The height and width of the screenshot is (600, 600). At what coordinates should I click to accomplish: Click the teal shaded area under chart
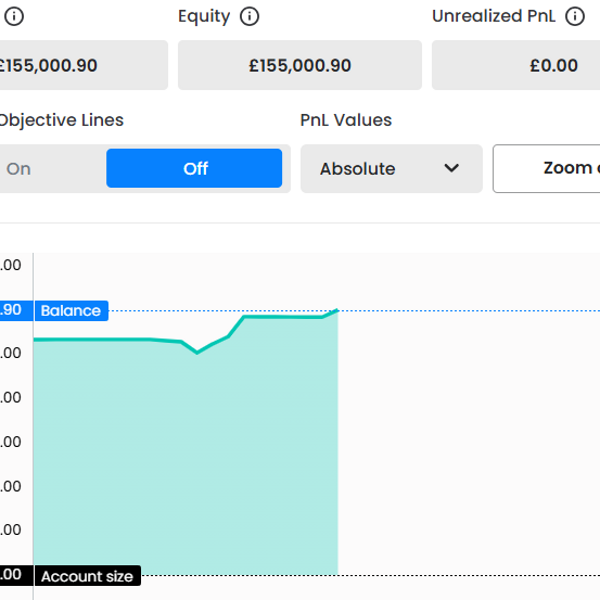(x=185, y=460)
